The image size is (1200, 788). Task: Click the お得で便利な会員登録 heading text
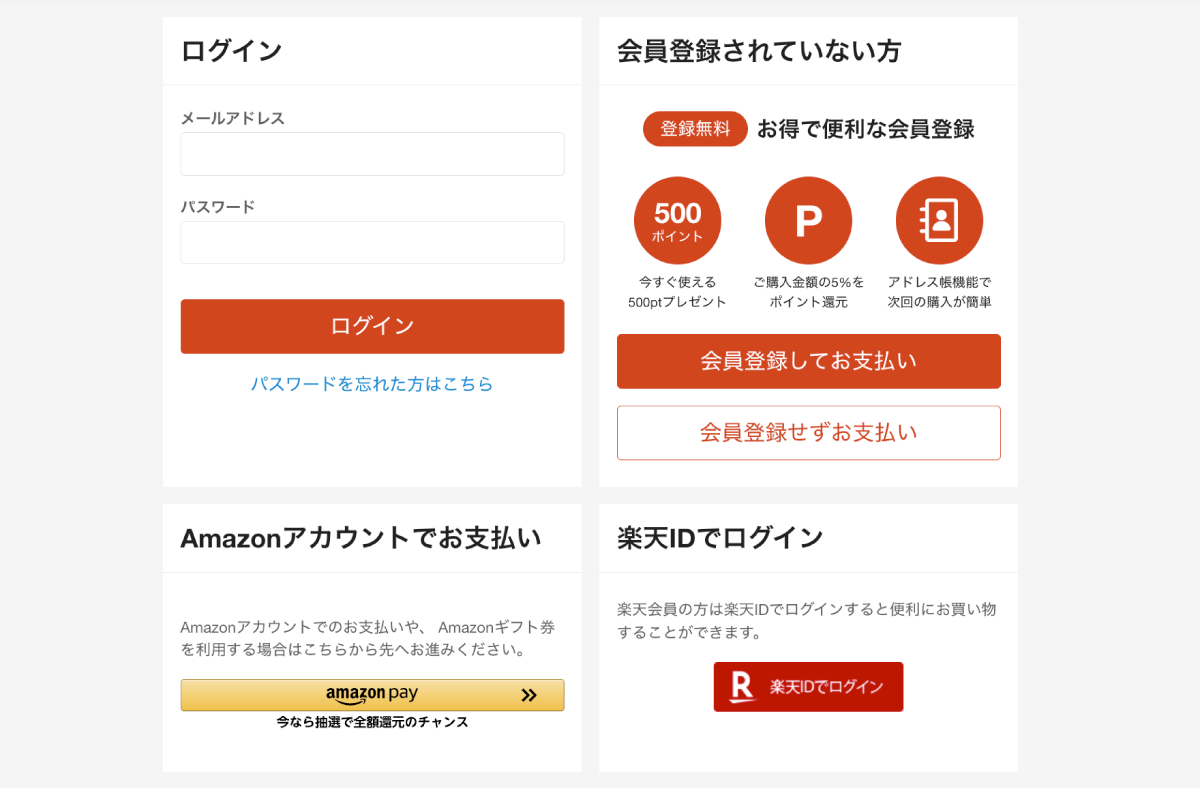click(865, 129)
